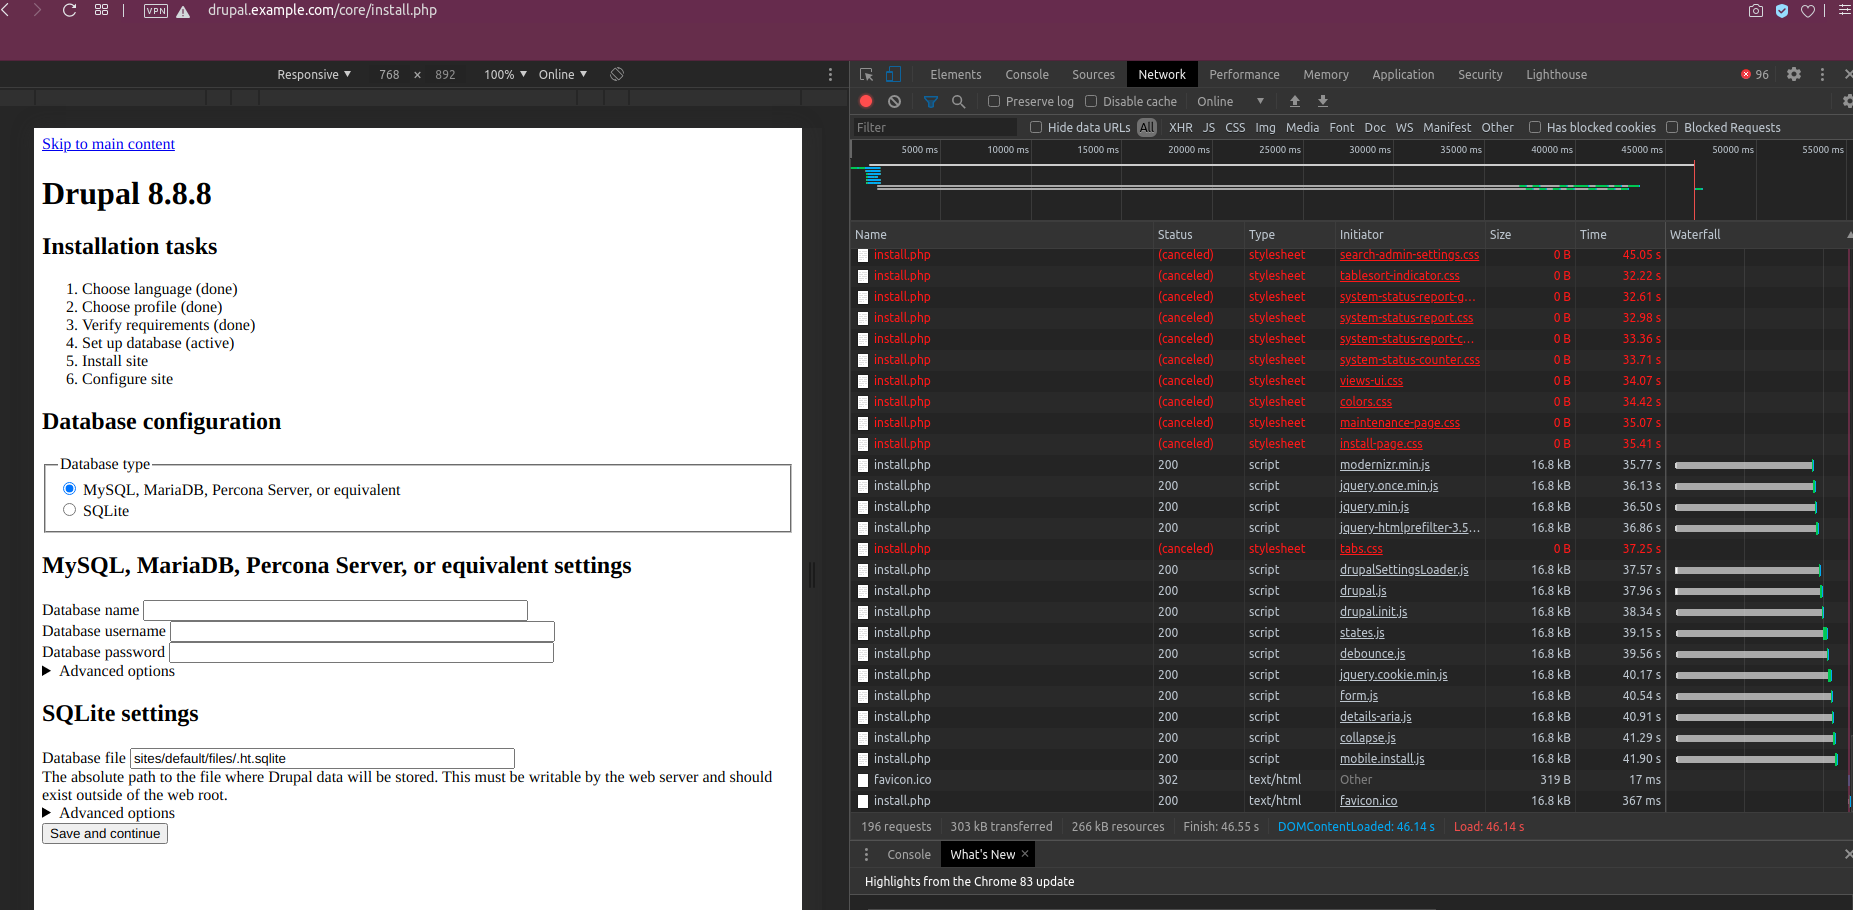Toggle the network filter funnel icon
1853x910 pixels.
coord(930,101)
